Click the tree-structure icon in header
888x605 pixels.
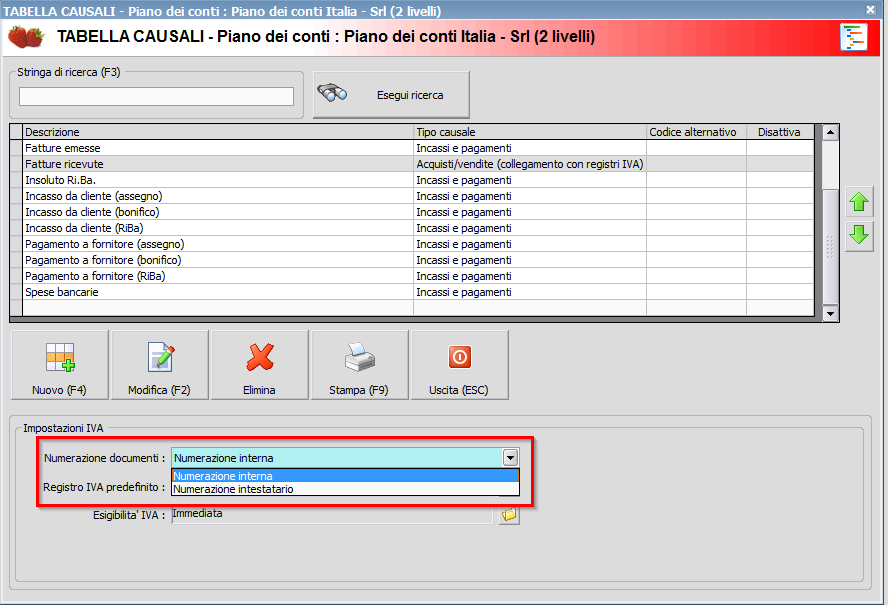tap(853, 37)
